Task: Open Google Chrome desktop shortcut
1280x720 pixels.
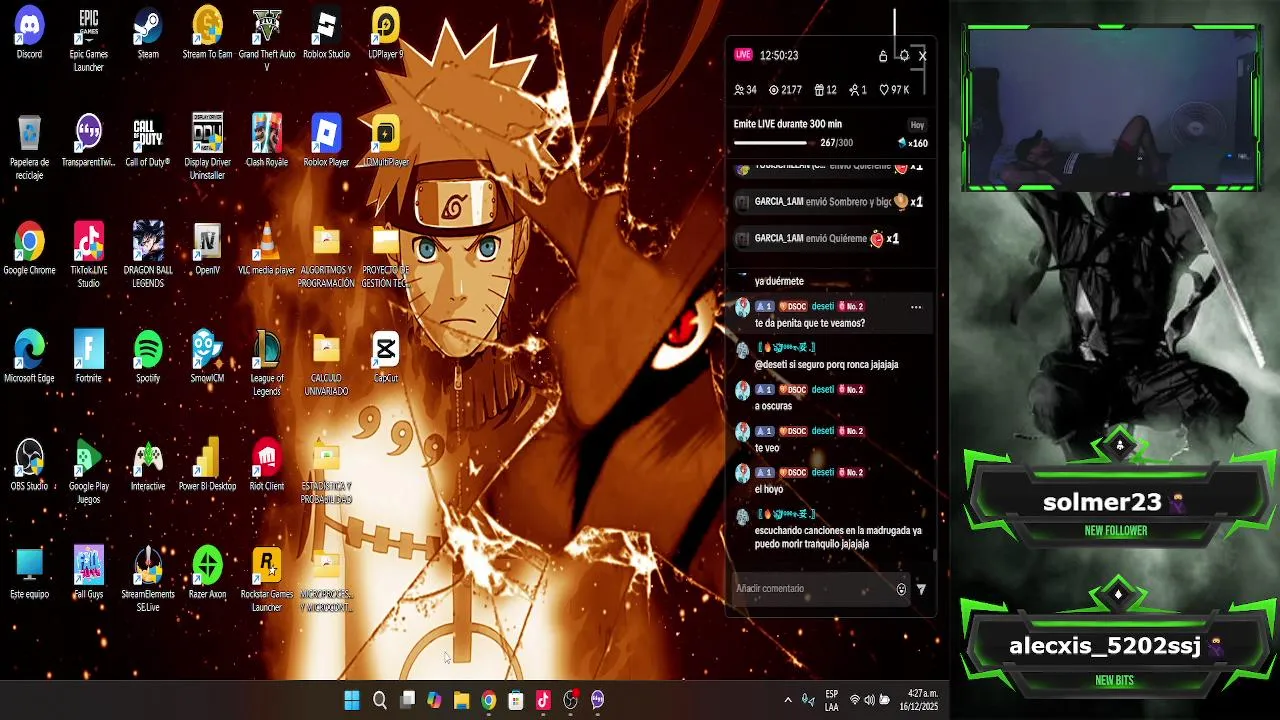Action: [x=29, y=250]
